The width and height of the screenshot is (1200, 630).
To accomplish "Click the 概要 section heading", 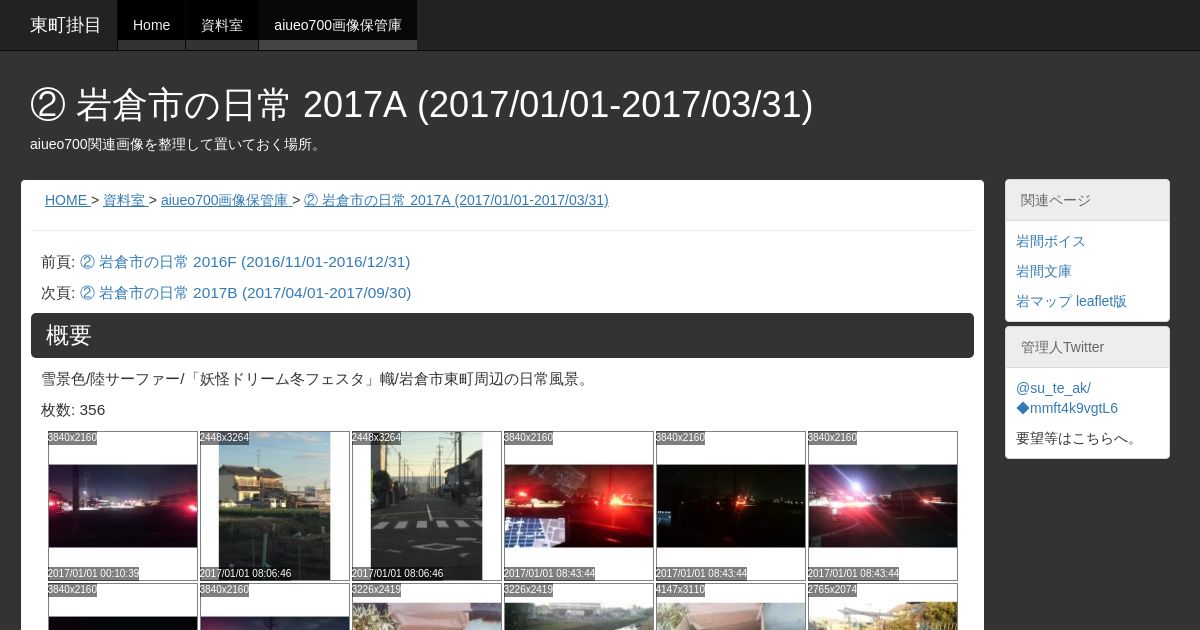I will tap(502, 335).
